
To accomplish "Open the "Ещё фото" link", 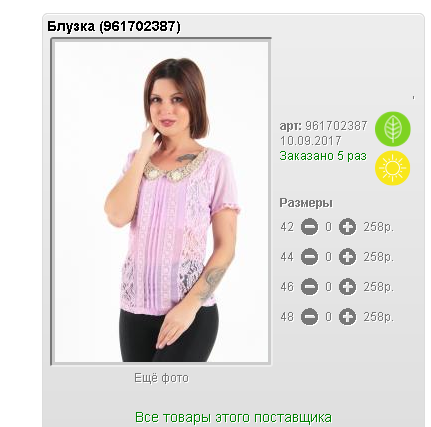I will (161, 378).
